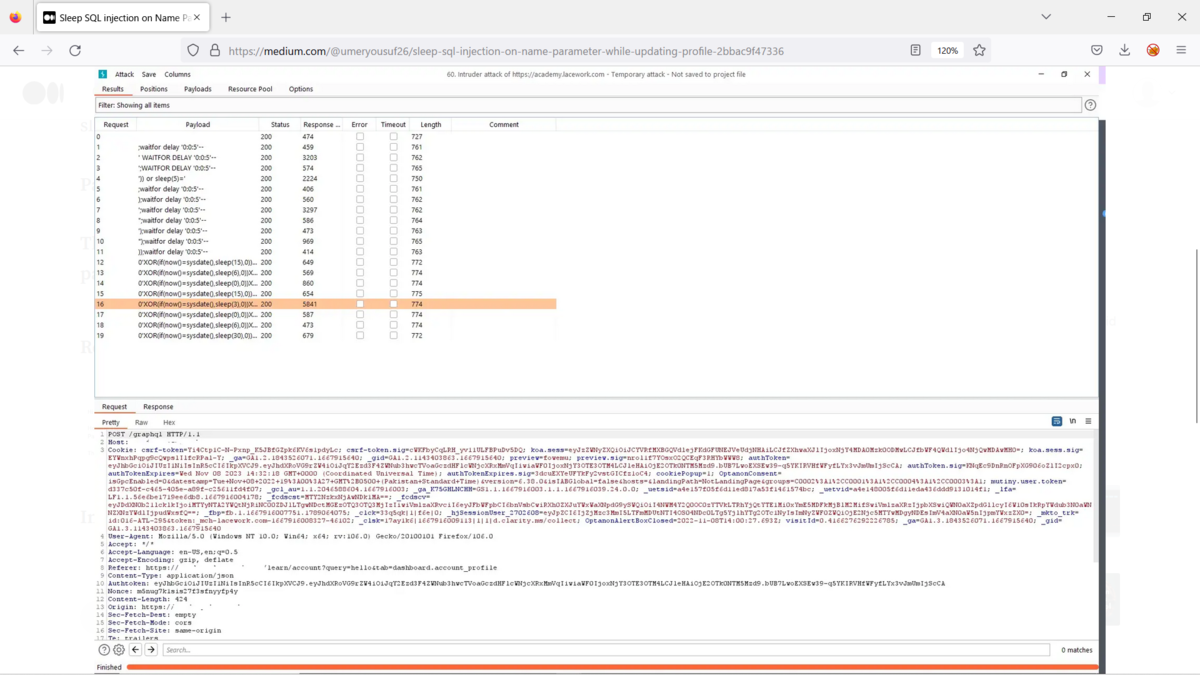Click the blue message inspector icon
1200x675 pixels.
point(1057,422)
